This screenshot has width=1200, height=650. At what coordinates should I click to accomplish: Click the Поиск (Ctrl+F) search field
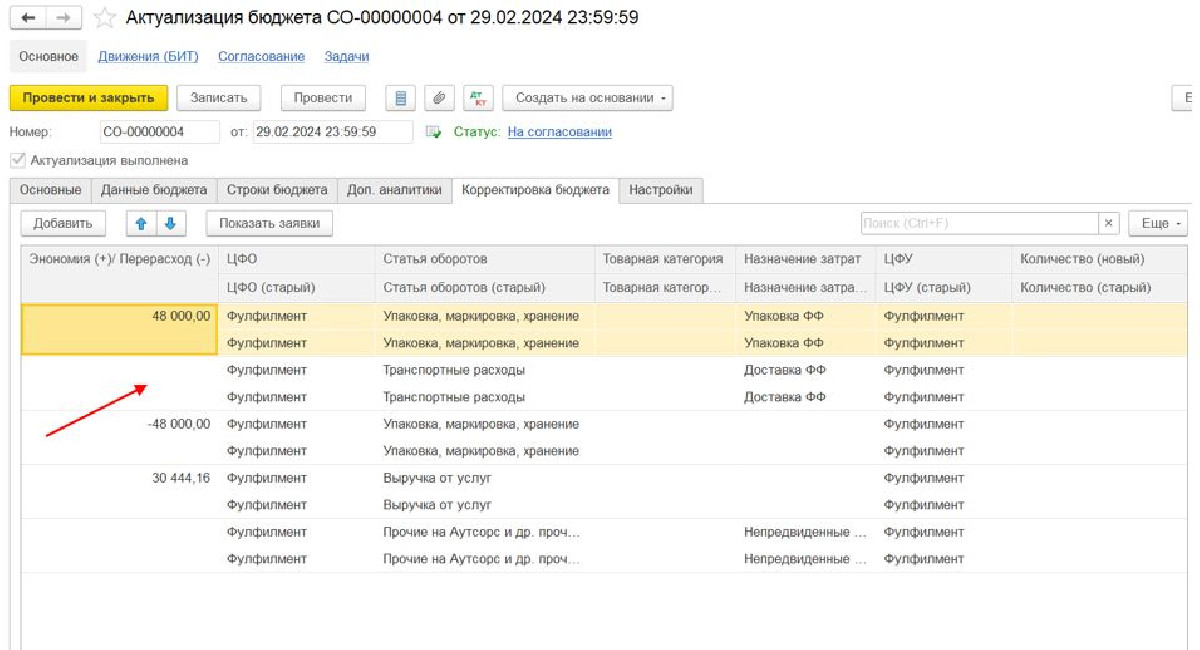coord(980,223)
